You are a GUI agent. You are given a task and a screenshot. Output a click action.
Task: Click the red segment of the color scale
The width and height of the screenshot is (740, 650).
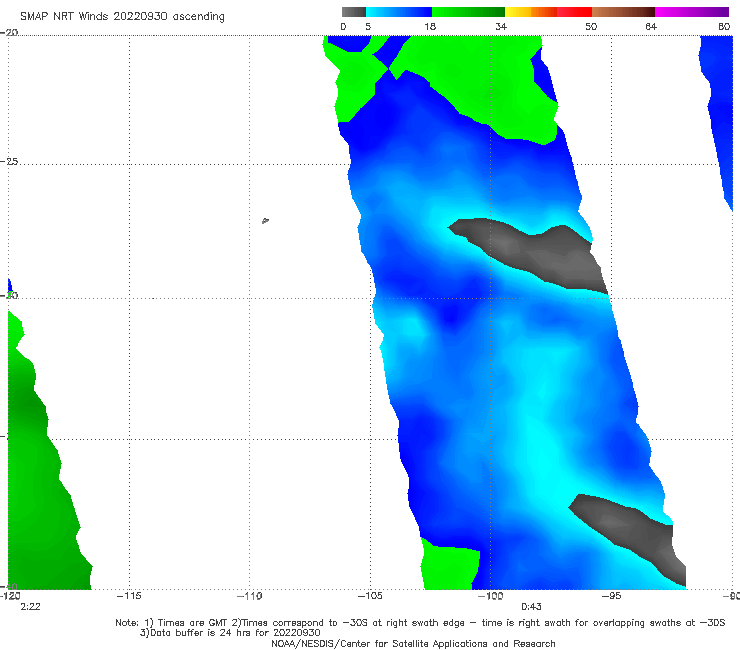[574, 12]
